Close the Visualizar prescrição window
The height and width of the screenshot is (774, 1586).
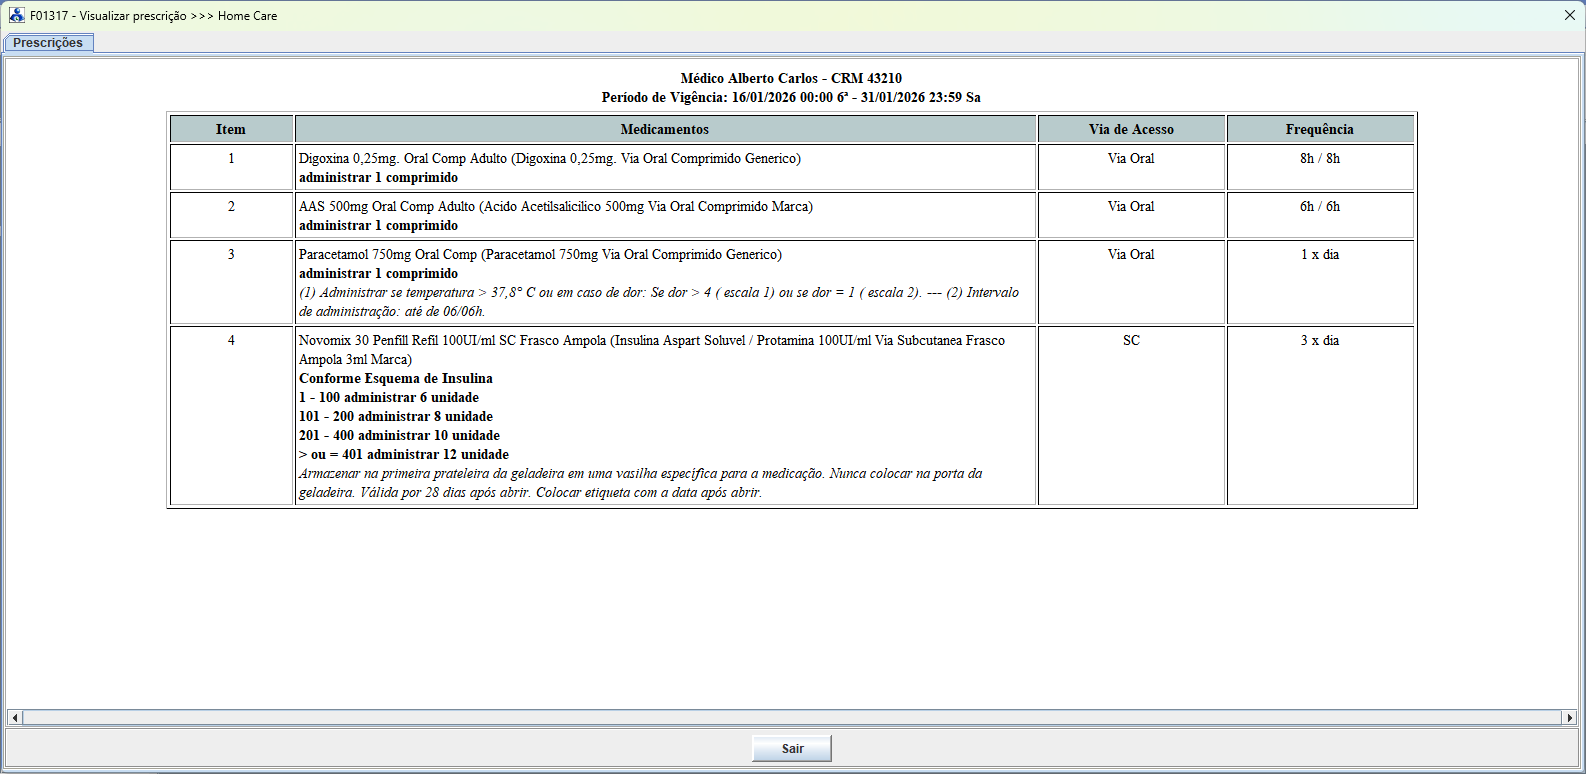1569,15
